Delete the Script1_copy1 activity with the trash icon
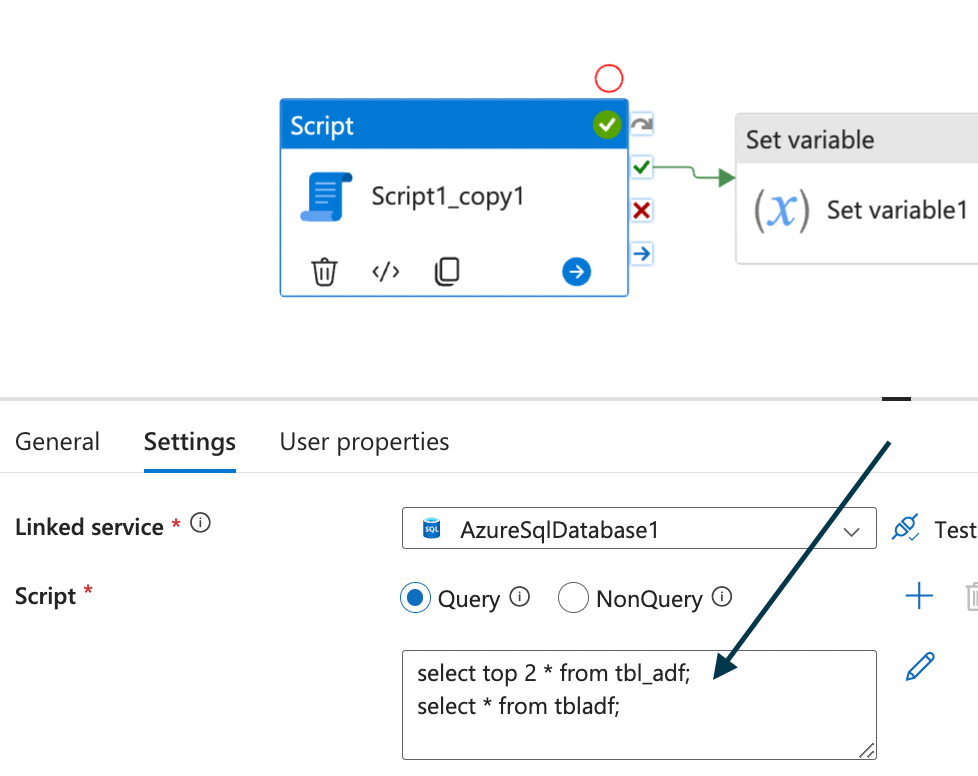The height and width of the screenshot is (776, 978). [x=324, y=272]
